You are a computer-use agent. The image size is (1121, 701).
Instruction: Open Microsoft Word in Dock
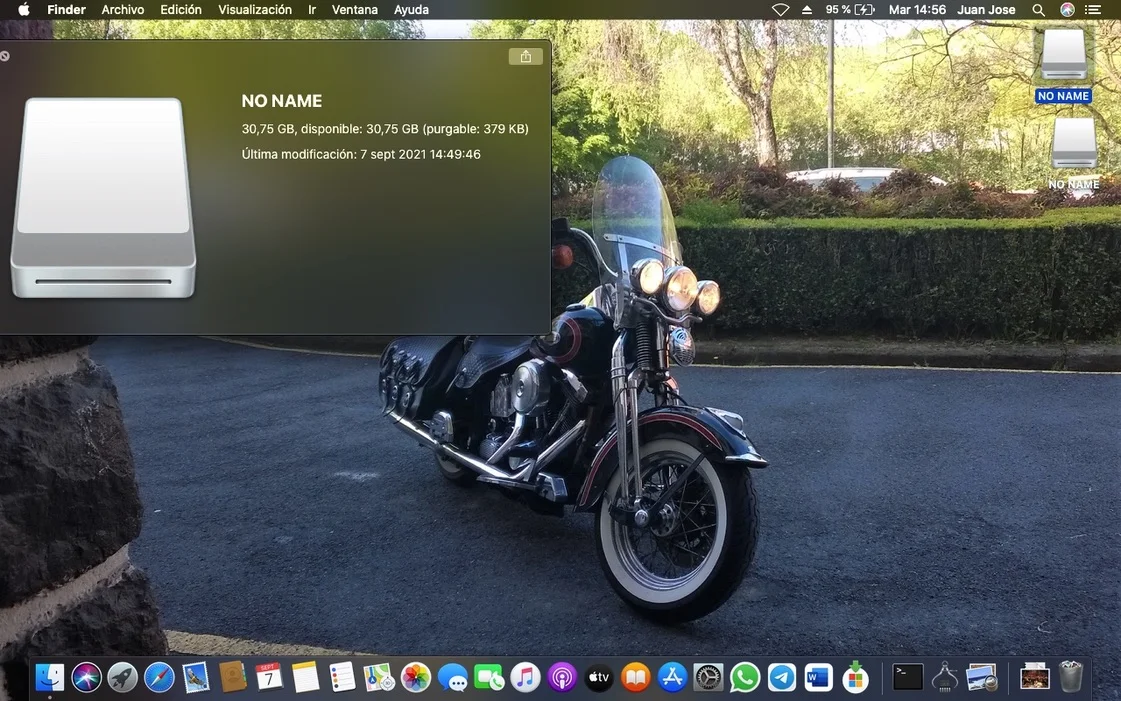pos(819,677)
